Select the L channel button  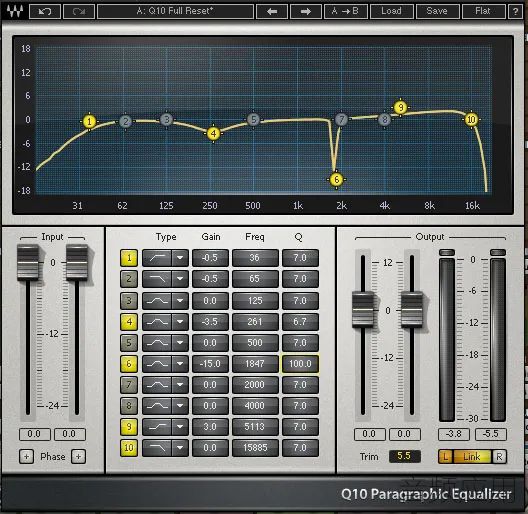click(x=446, y=457)
